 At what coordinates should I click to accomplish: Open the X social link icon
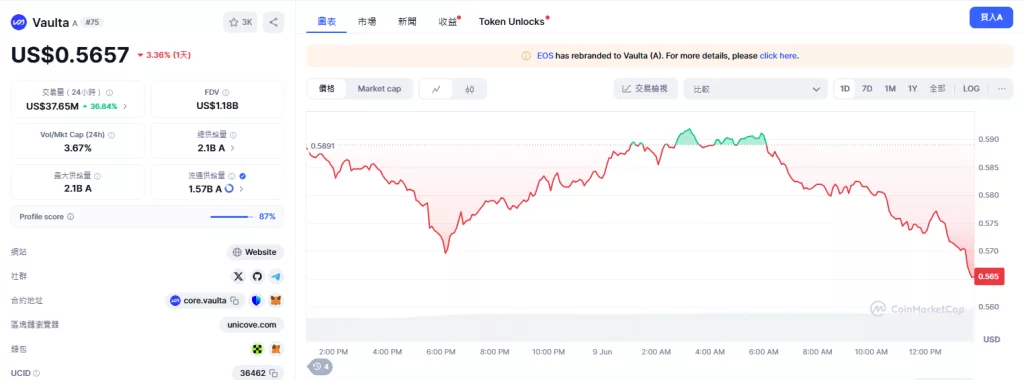click(x=238, y=277)
